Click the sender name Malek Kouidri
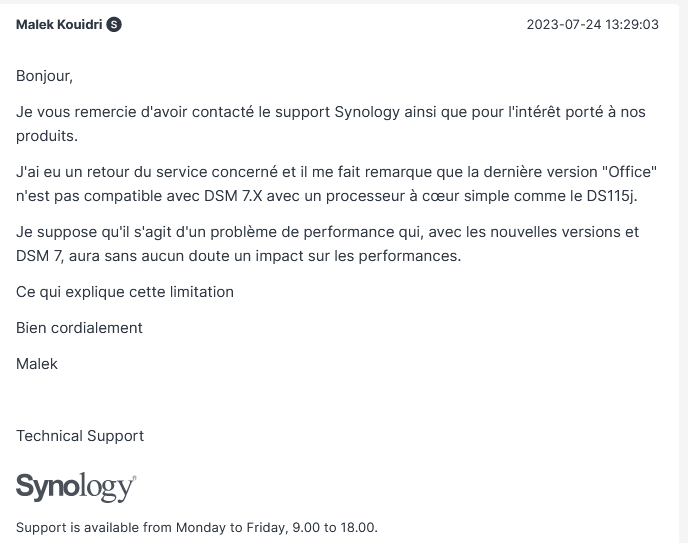This screenshot has width=688, height=543. (59, 24)
